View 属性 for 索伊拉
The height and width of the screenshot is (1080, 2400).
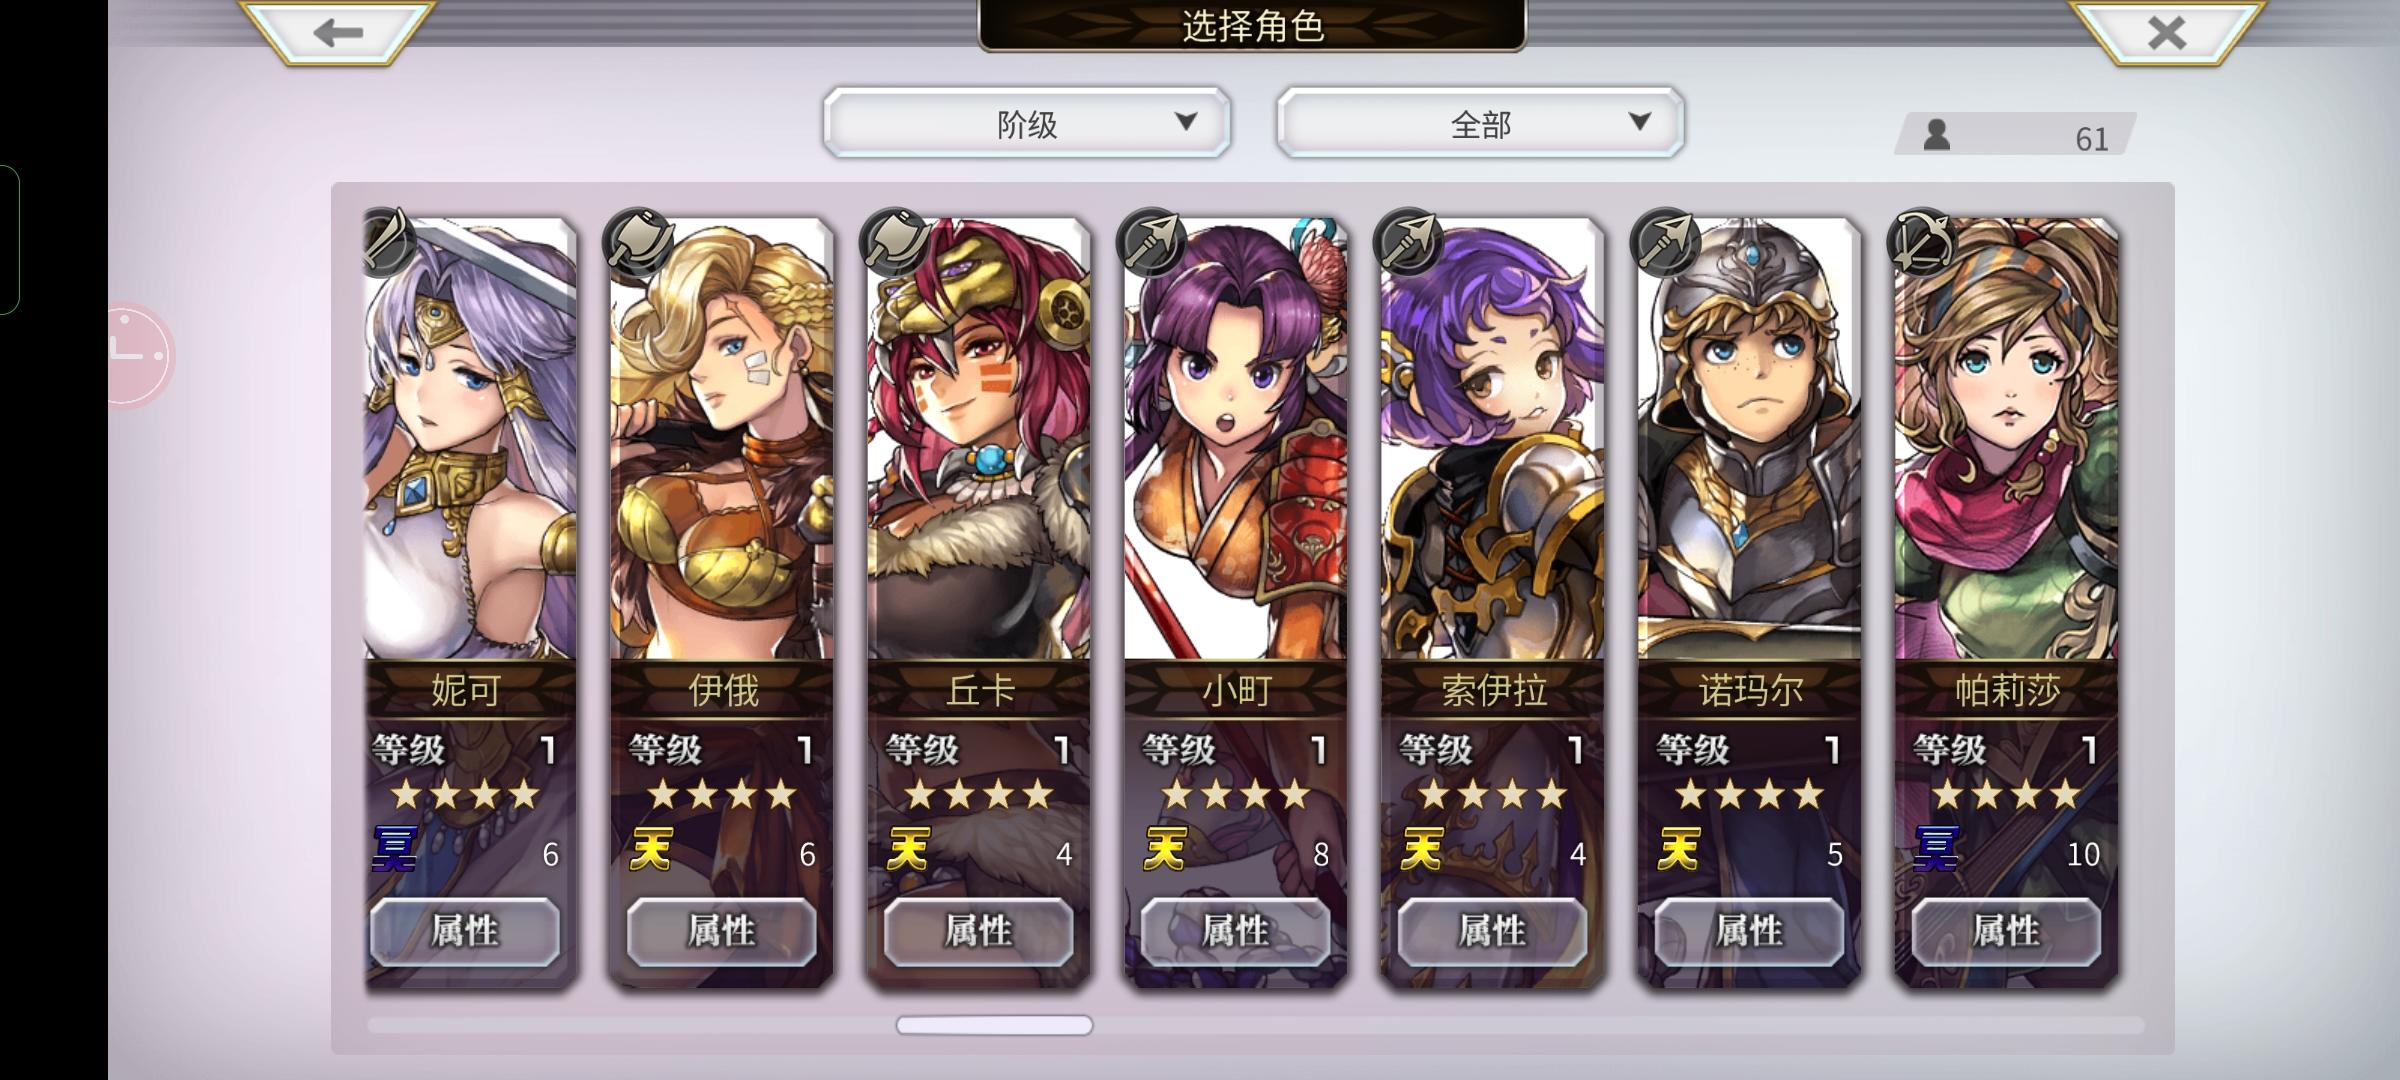[x=1492, y=932]
